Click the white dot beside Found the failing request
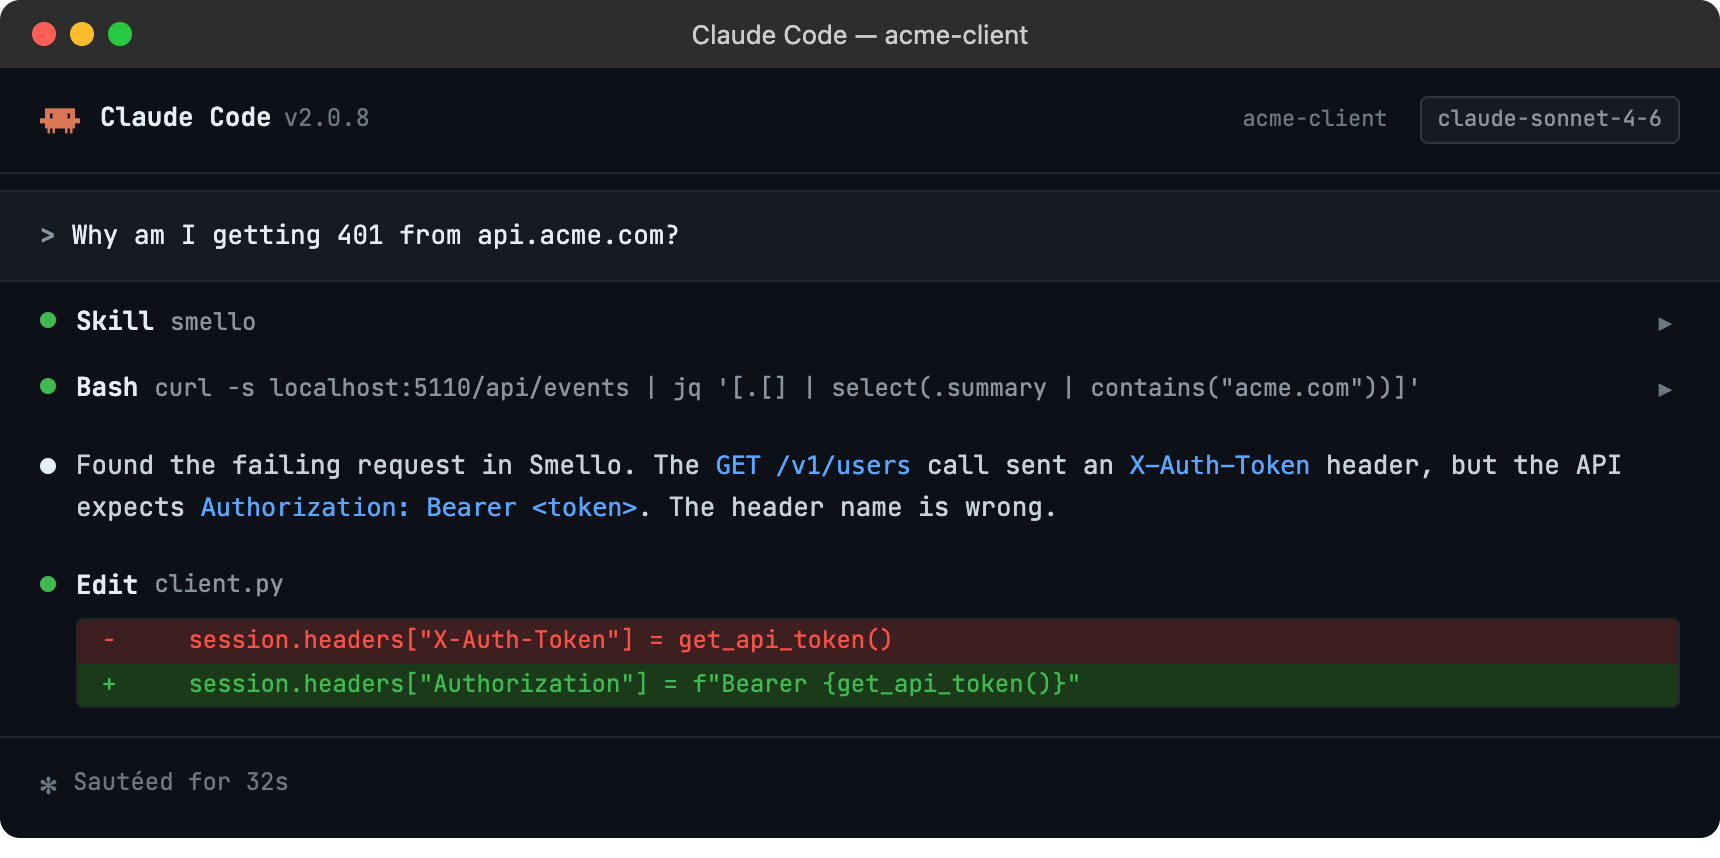The width and height of the screenshot is (1720, 858). click(48, 466)
